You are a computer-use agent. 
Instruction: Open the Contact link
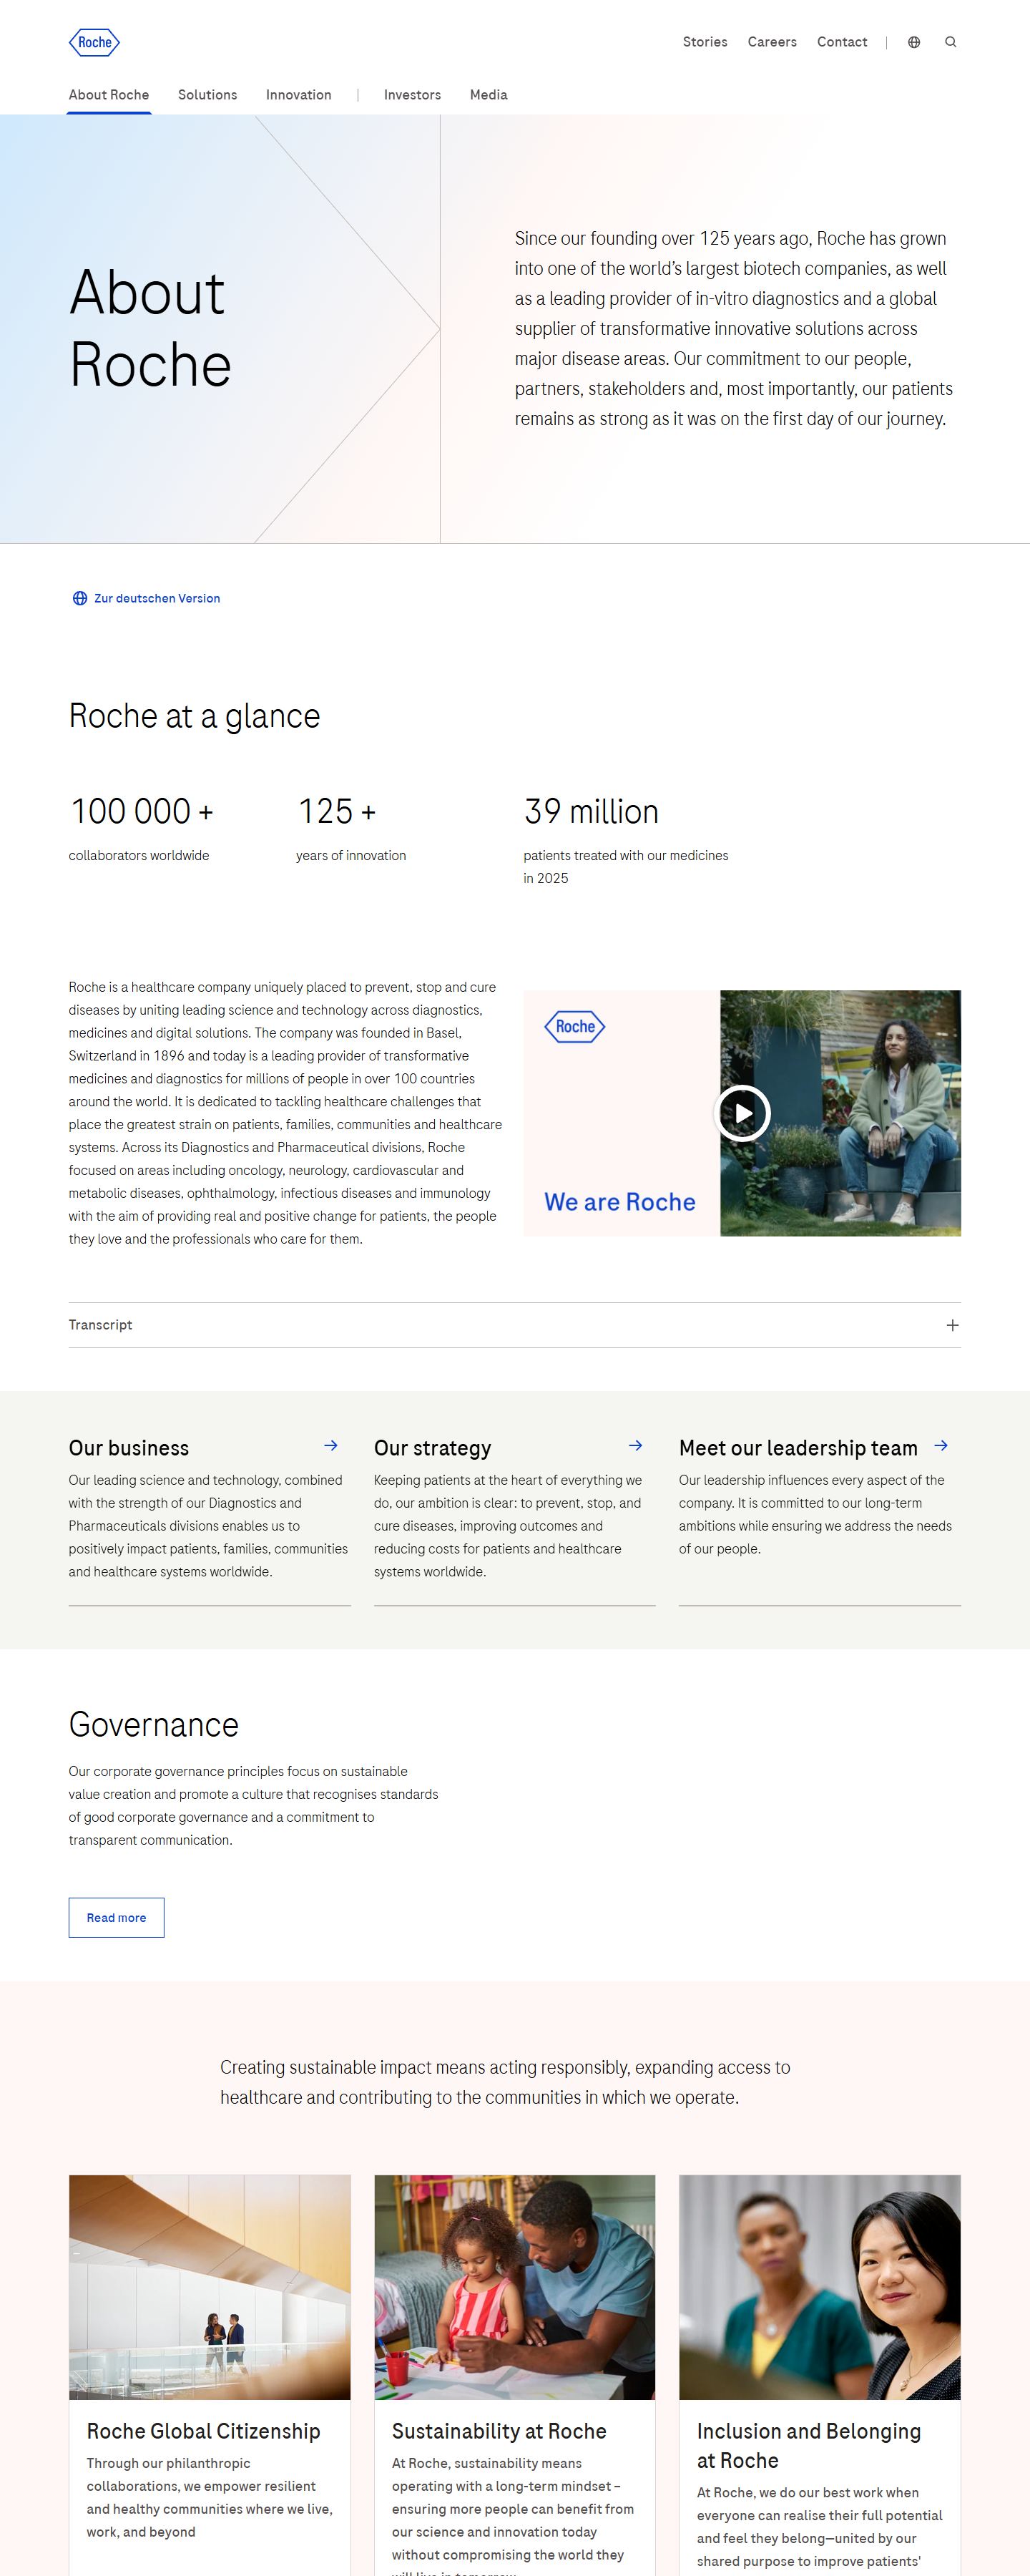[842, 42]
